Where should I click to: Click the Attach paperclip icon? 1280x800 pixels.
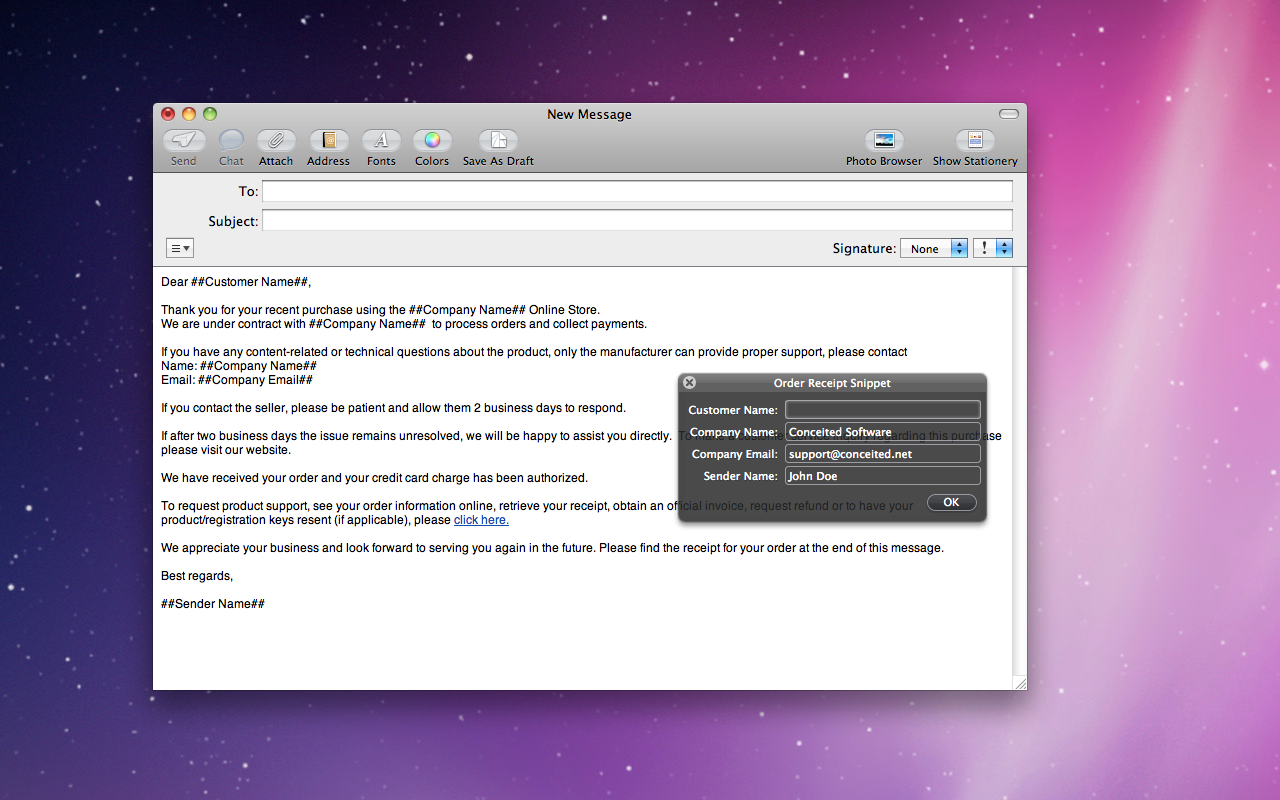click(x=276, y=141)
